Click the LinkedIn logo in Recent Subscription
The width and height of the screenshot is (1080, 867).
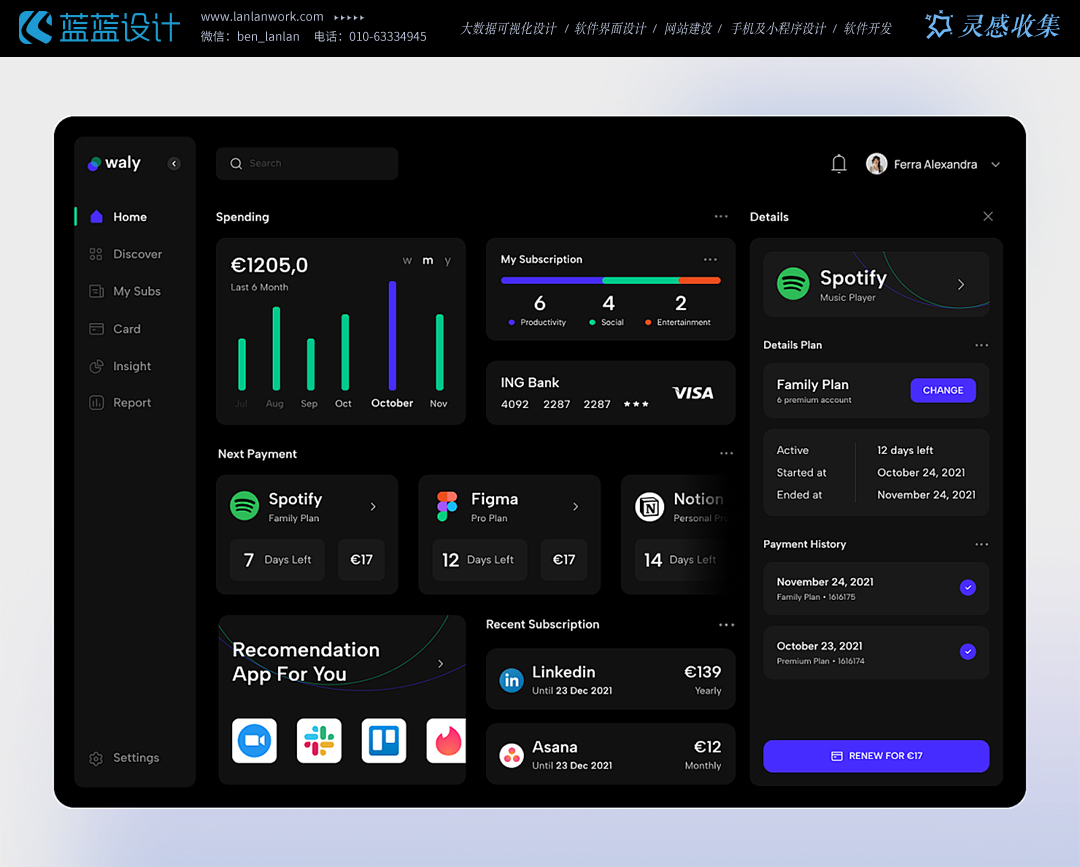[x=511, y=681]
